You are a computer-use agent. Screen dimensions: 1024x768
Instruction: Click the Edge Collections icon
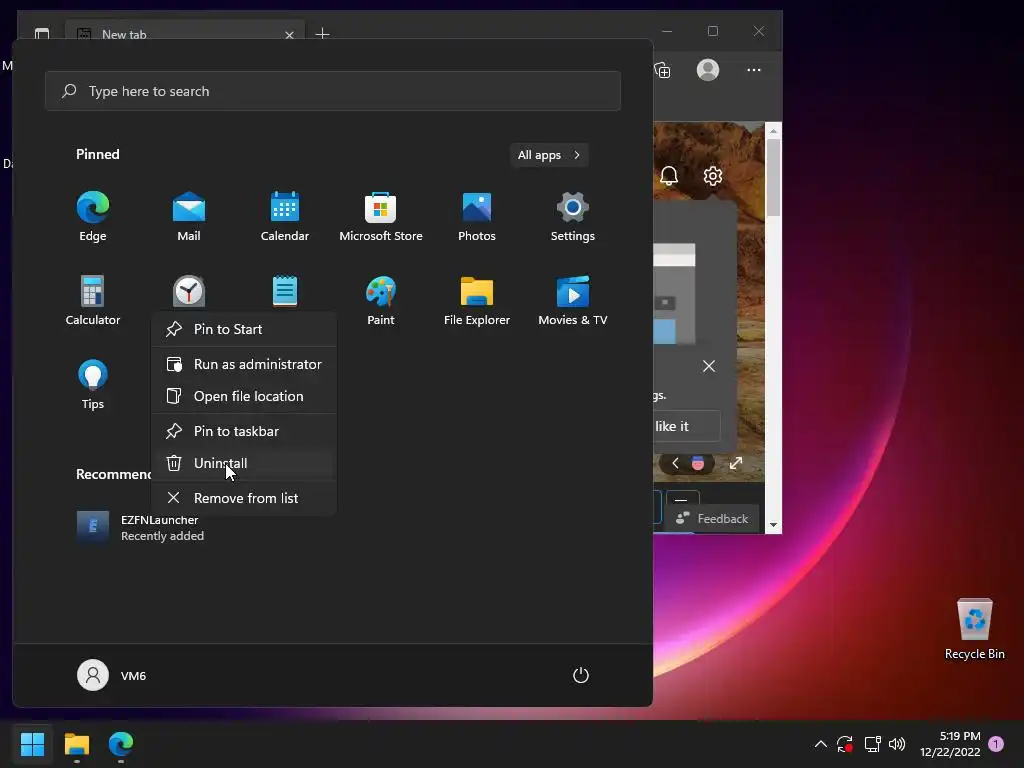coord(662,70)
